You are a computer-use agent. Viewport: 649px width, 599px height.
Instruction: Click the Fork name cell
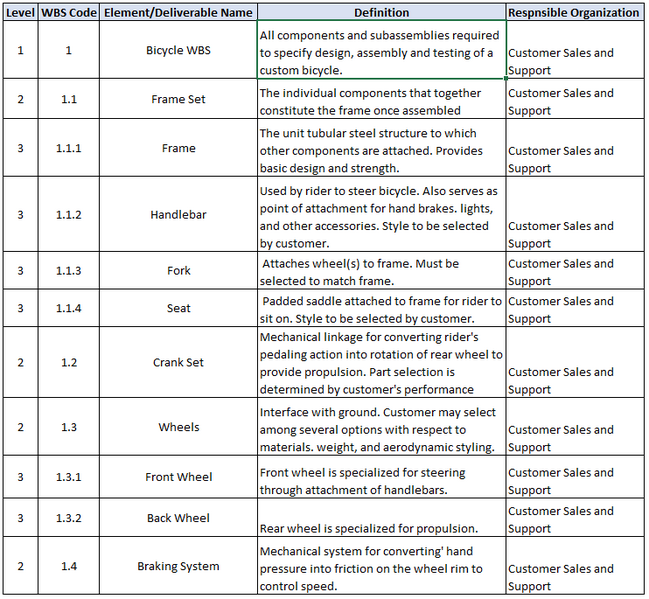[x=178, y=270]
